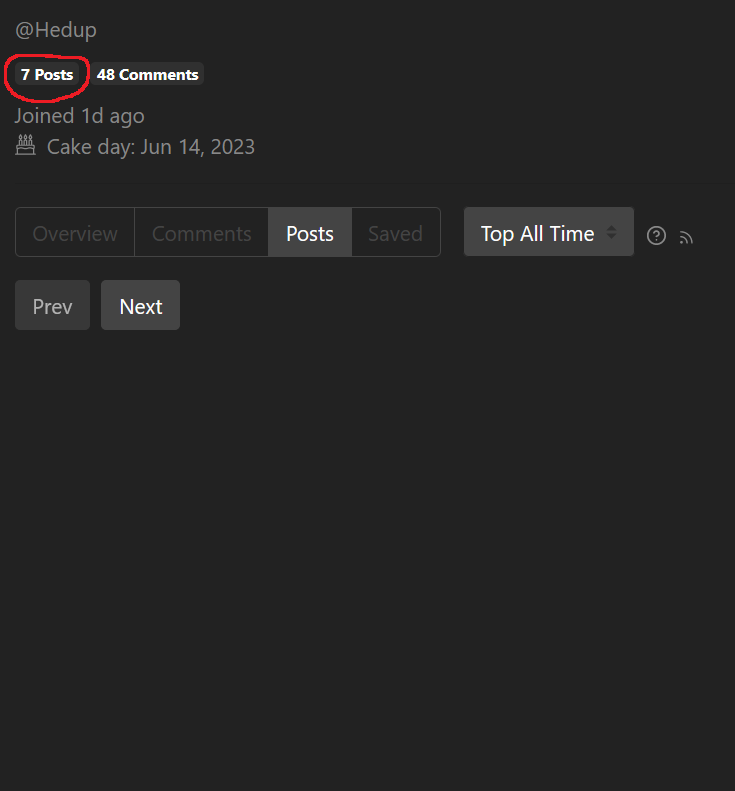This screenshot has height=791, width=735.
Task: Expand the Top All Time sort dropdown
Action: (x=549, y=232)
